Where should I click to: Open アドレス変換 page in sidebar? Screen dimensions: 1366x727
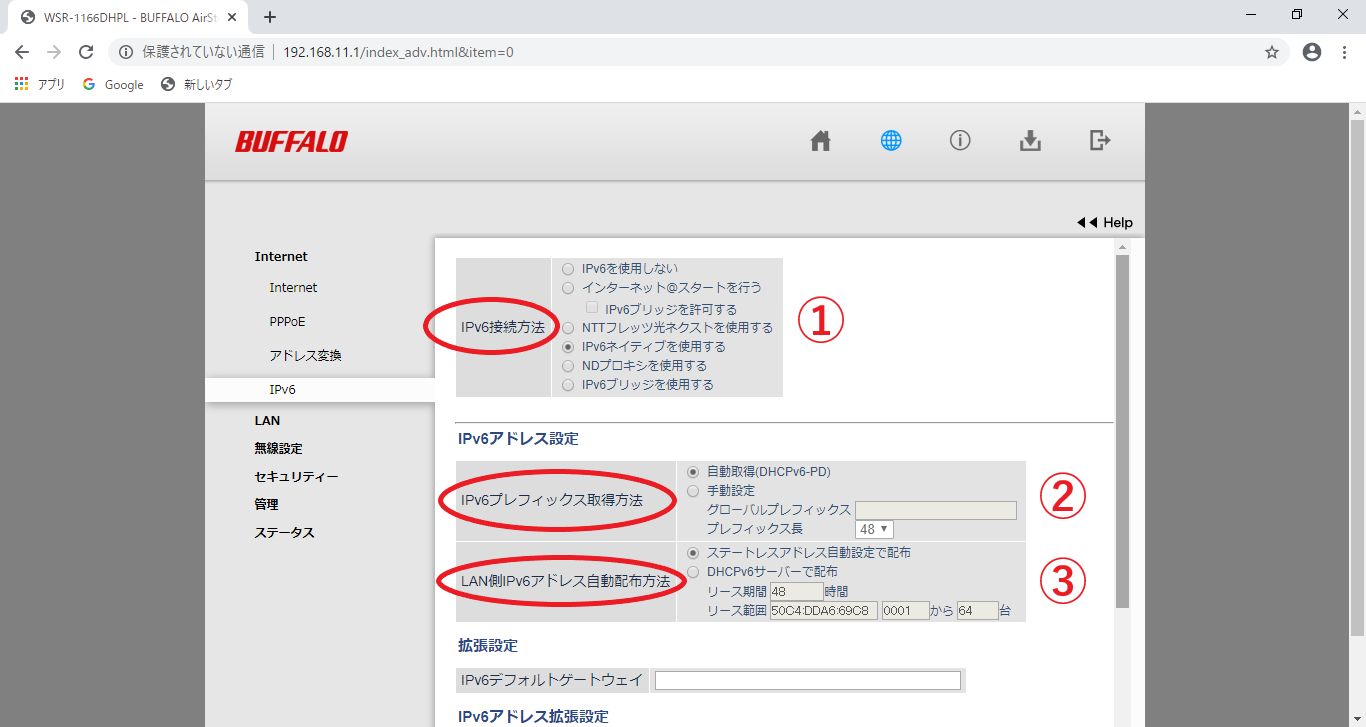[305, 356]
